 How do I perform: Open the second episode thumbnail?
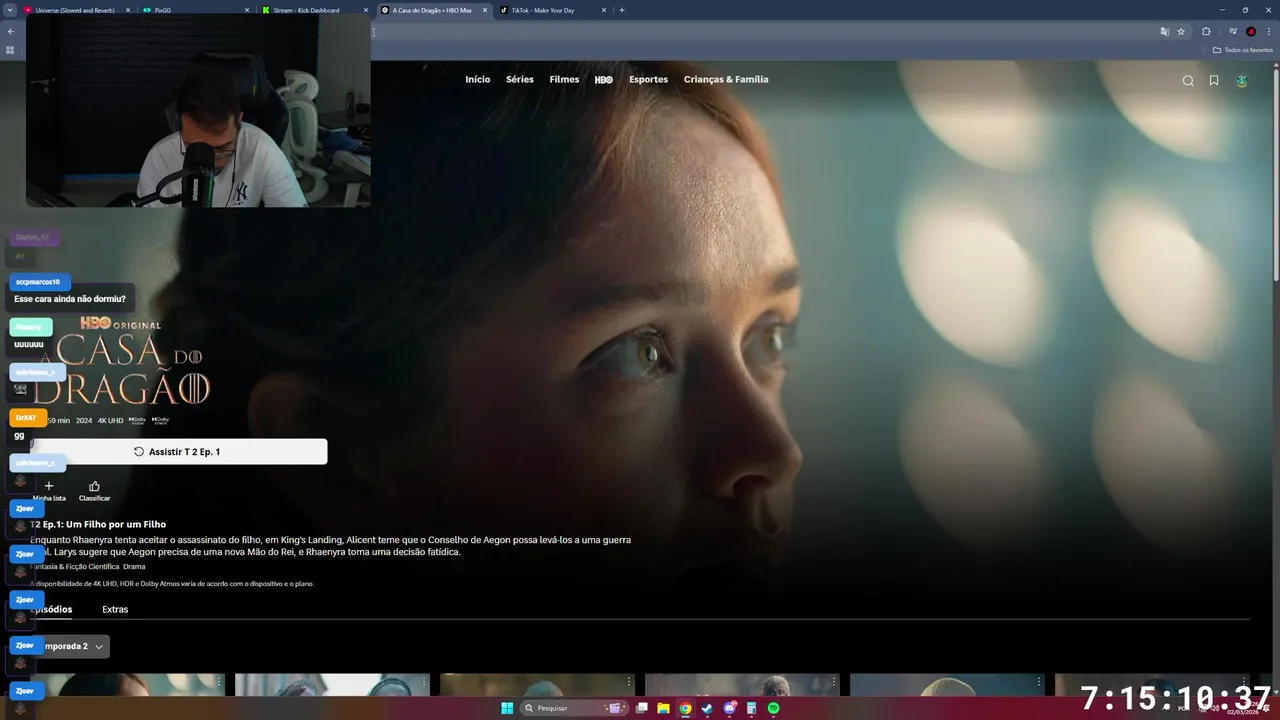332,685
